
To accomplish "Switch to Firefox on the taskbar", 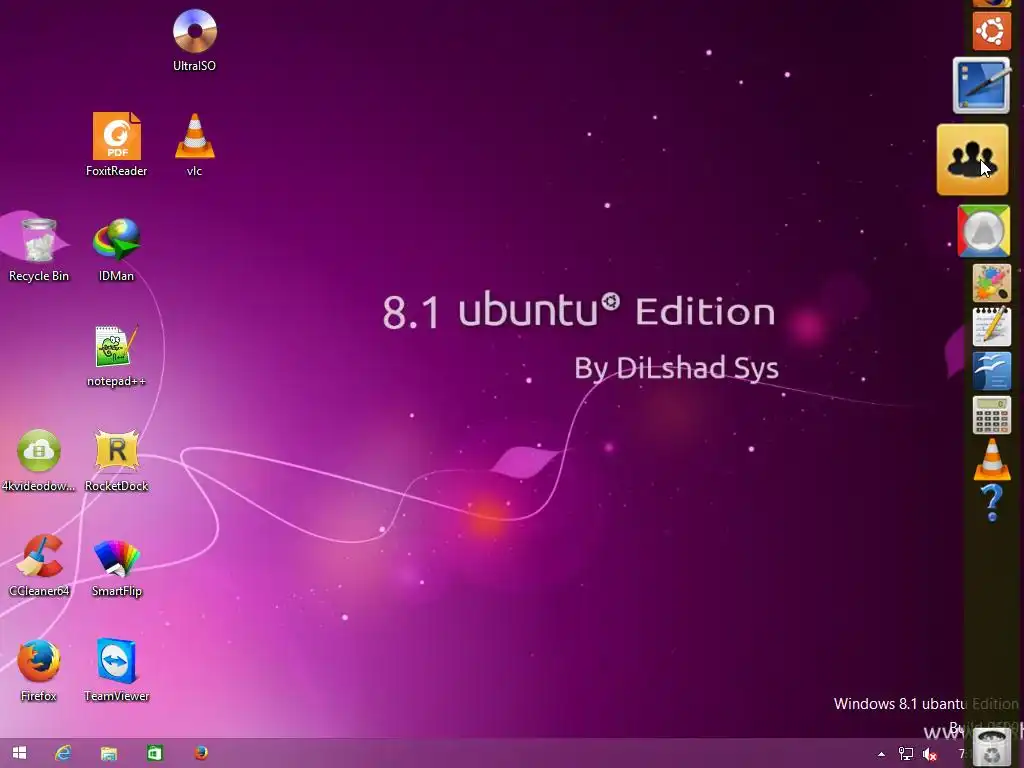I will [200, 753].
